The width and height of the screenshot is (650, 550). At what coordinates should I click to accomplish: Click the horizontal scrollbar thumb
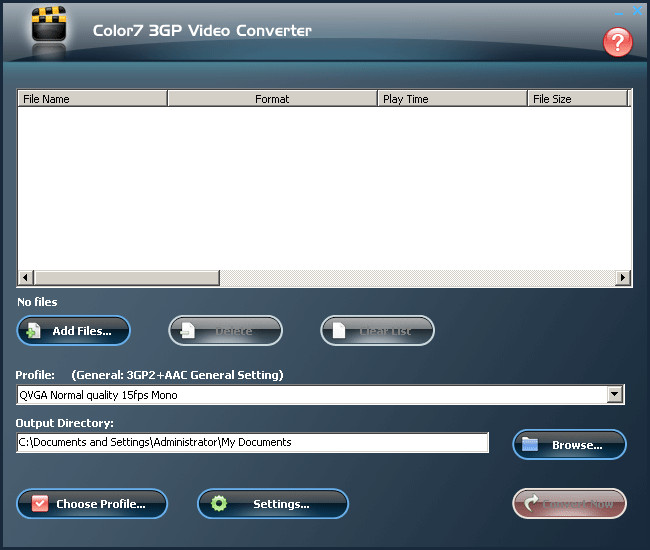point(127,277)
